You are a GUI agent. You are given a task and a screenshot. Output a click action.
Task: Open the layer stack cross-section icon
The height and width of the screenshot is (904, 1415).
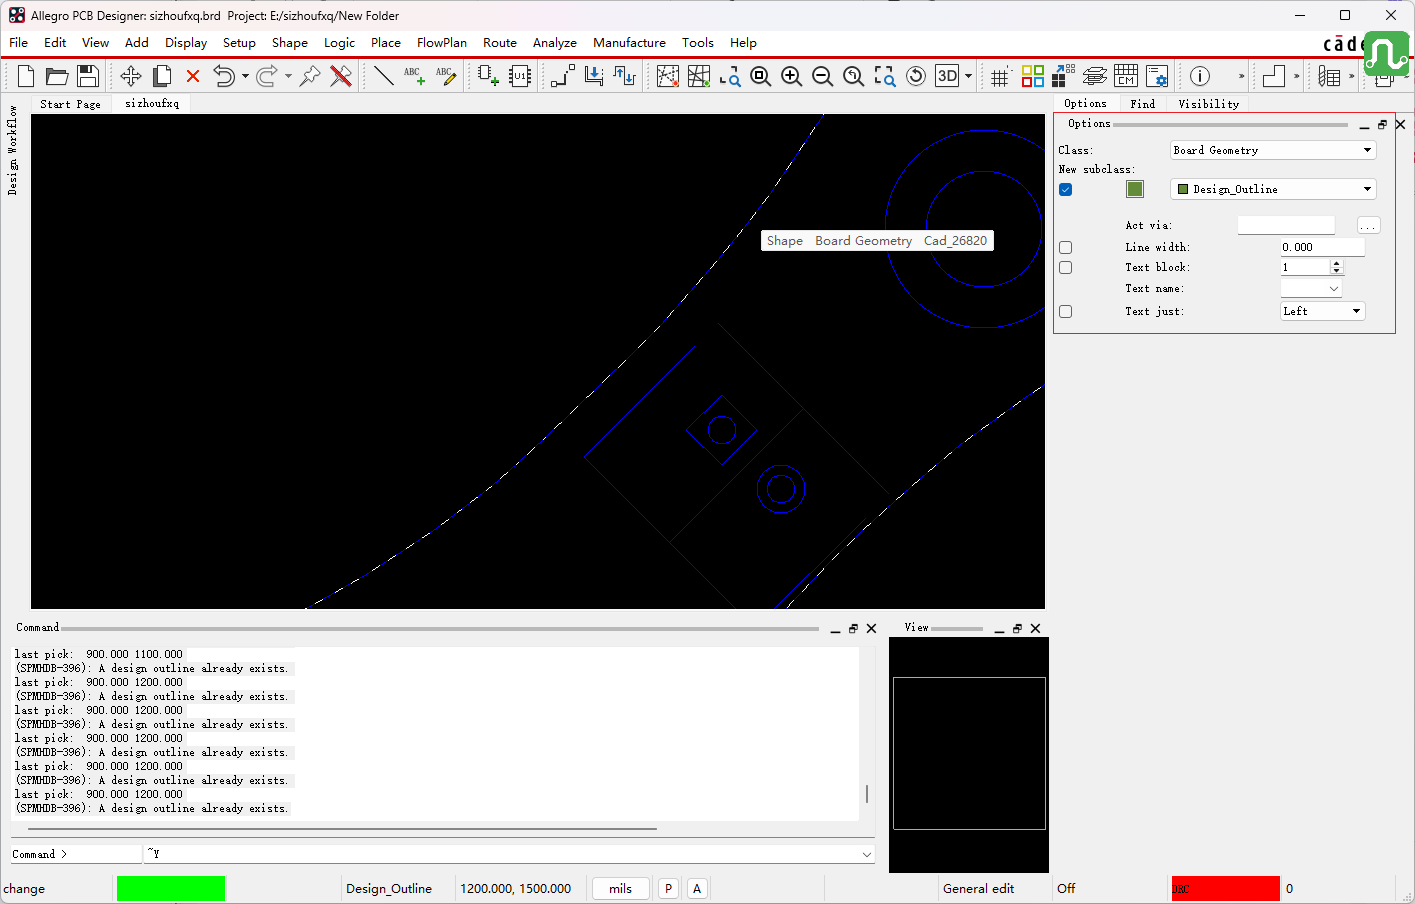click(x=1095, y=76)
